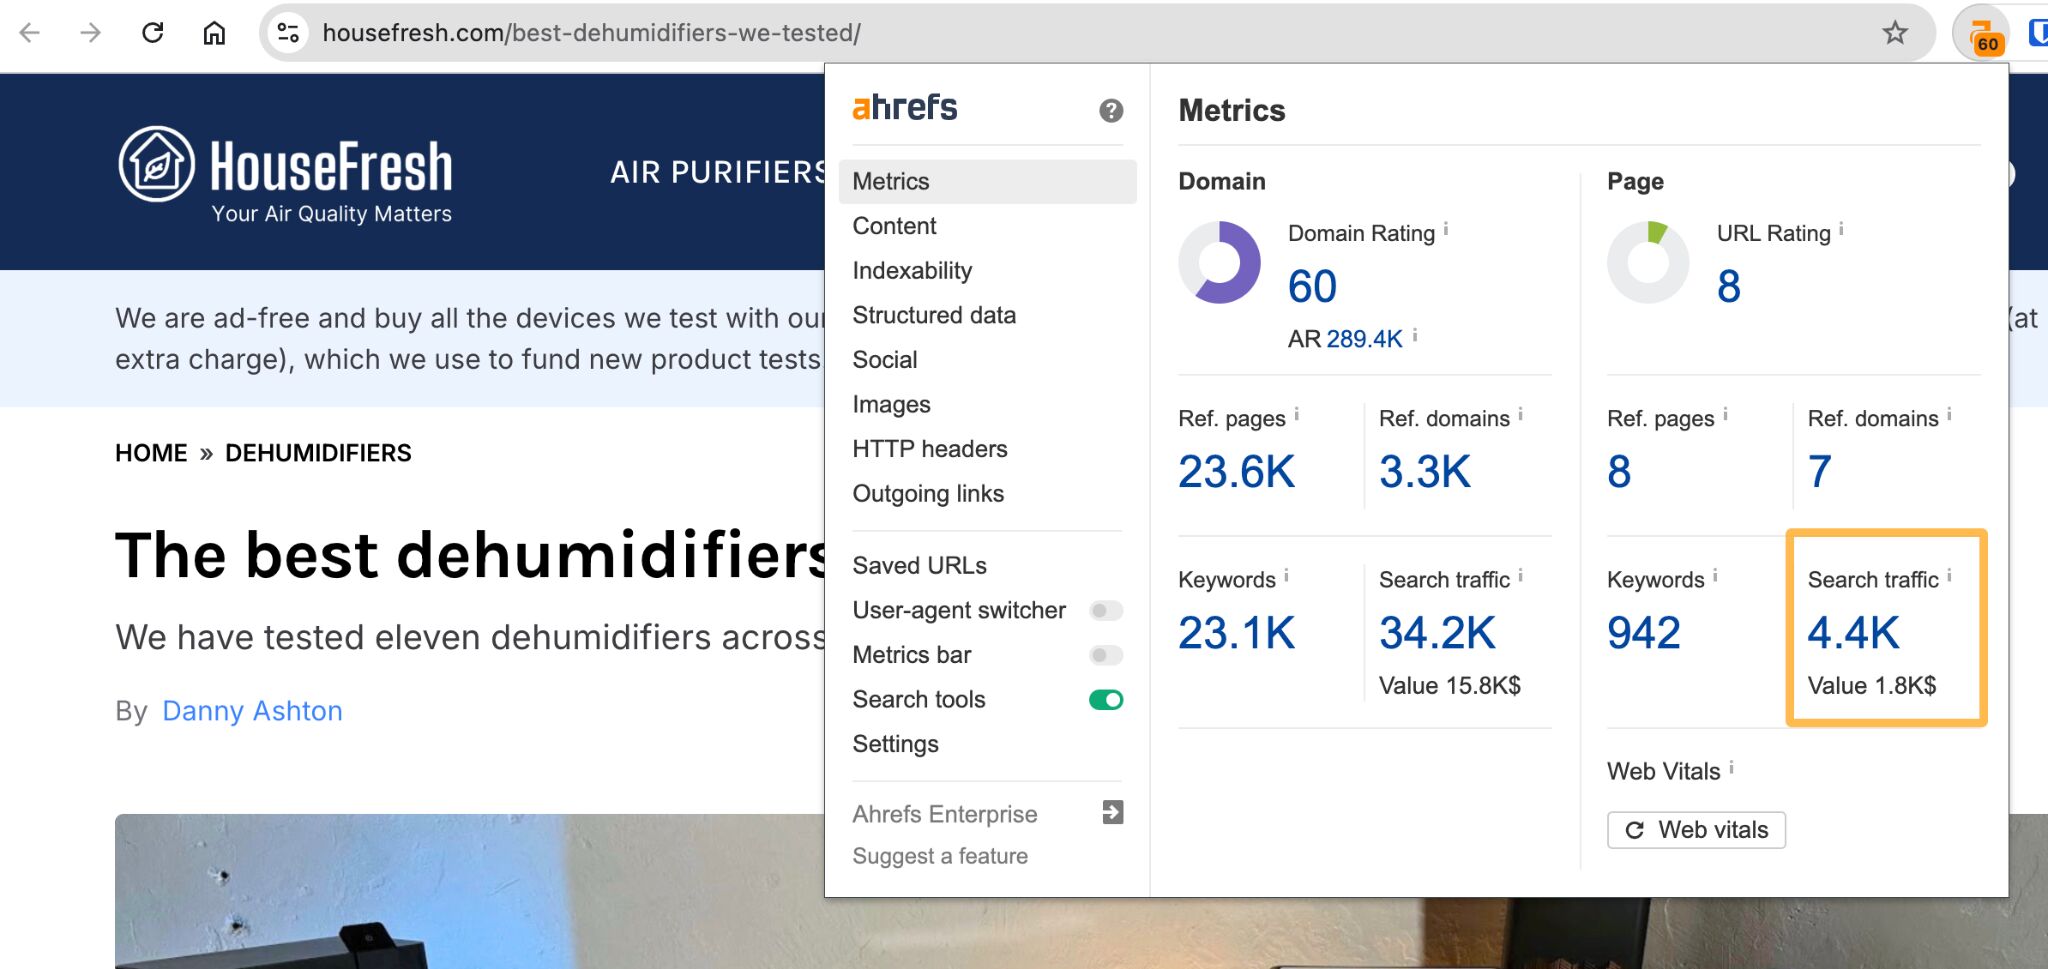Select Content in the Ahrefs sidebar
The height and width of the screenshot is (969, 2048).
point(893,226)
